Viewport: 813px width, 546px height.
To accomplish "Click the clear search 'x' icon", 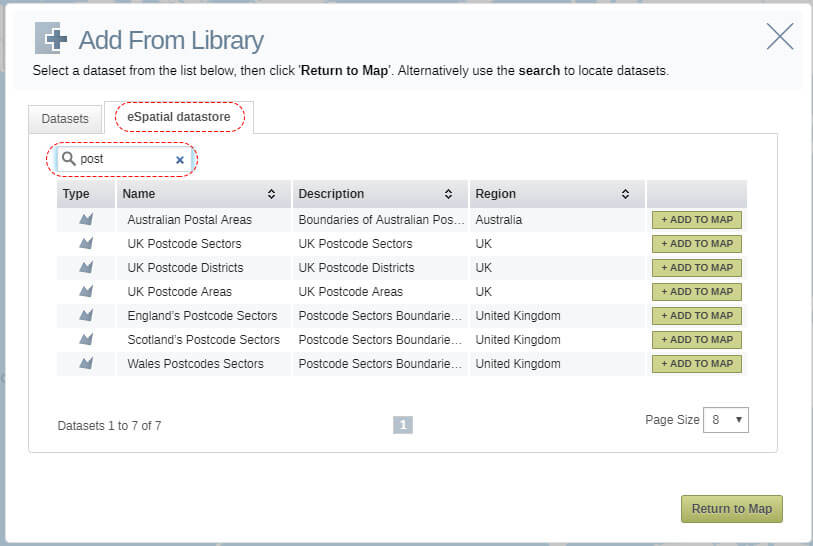I will click(180, 159).
